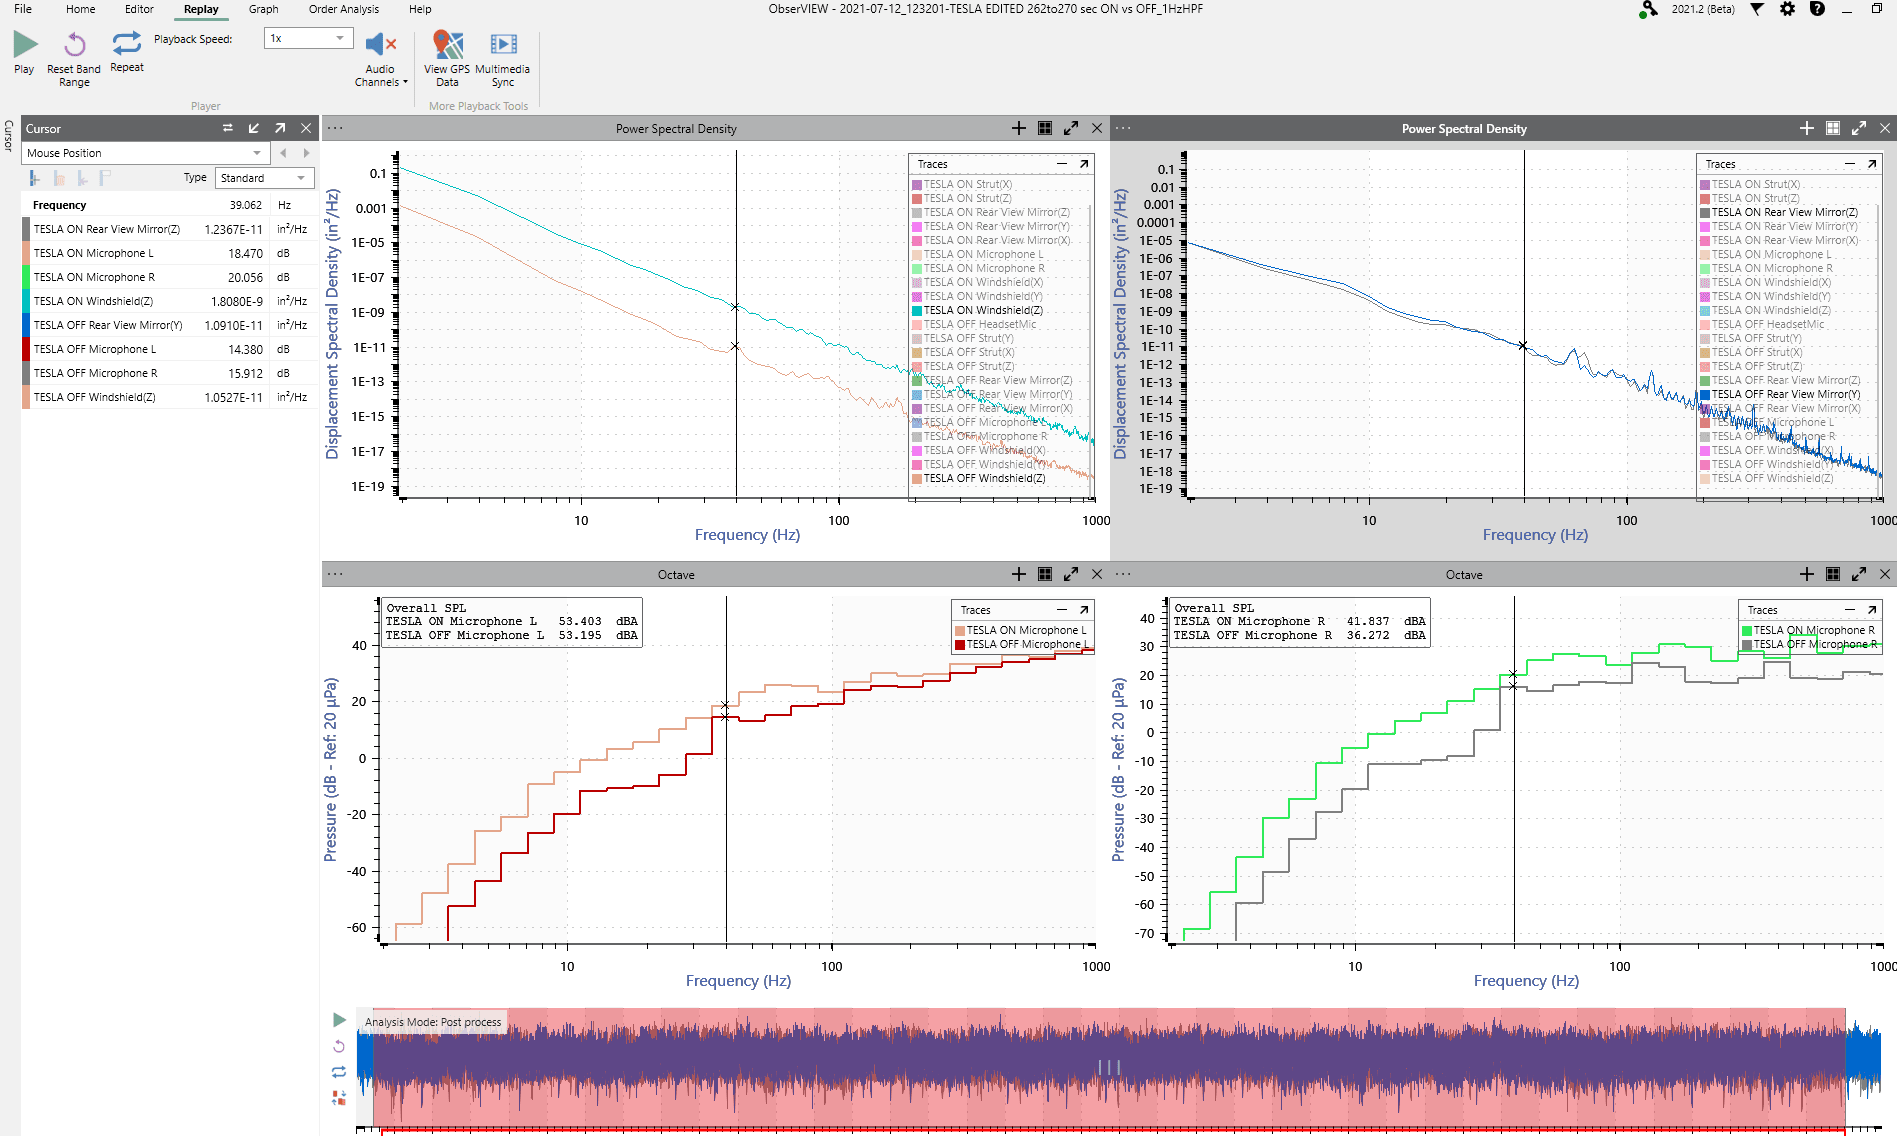1897x1136 pixels.
Task: Open grid layout icon on right Octave graph
Action: coord(1833,574)
